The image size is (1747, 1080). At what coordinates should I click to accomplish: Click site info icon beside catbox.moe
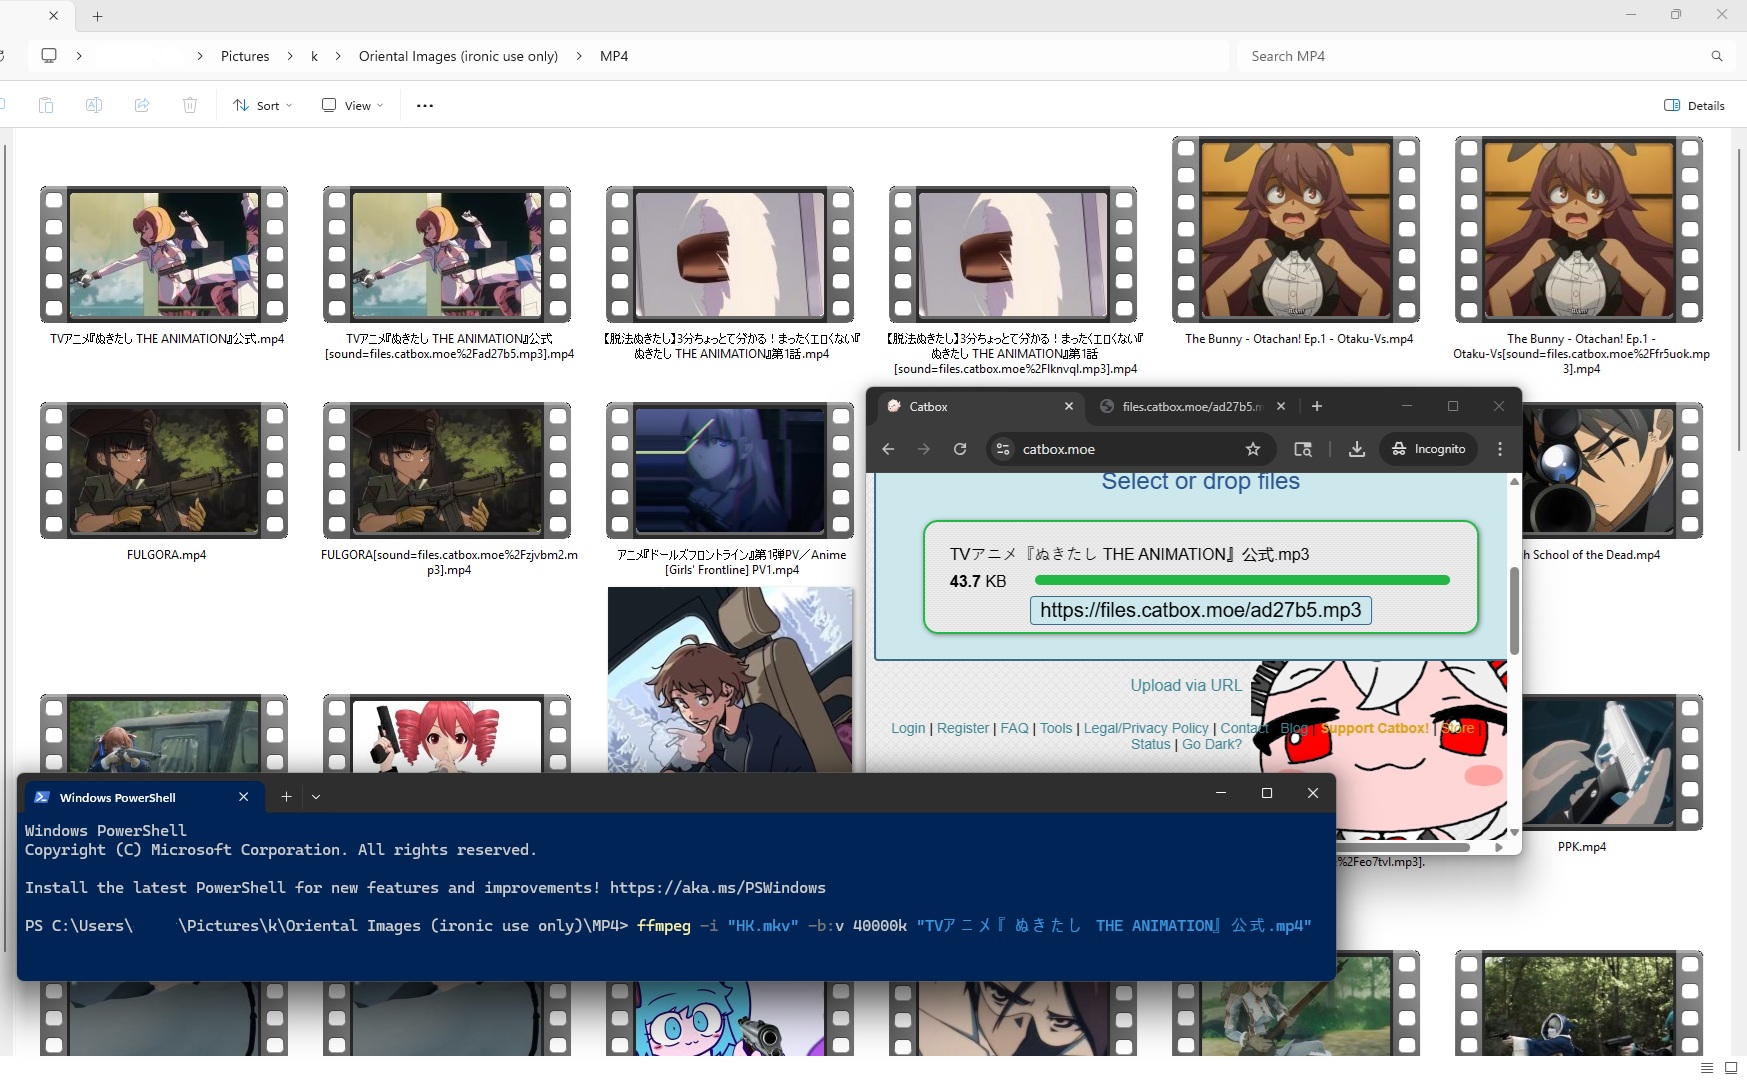click(x=1003, y=449)
